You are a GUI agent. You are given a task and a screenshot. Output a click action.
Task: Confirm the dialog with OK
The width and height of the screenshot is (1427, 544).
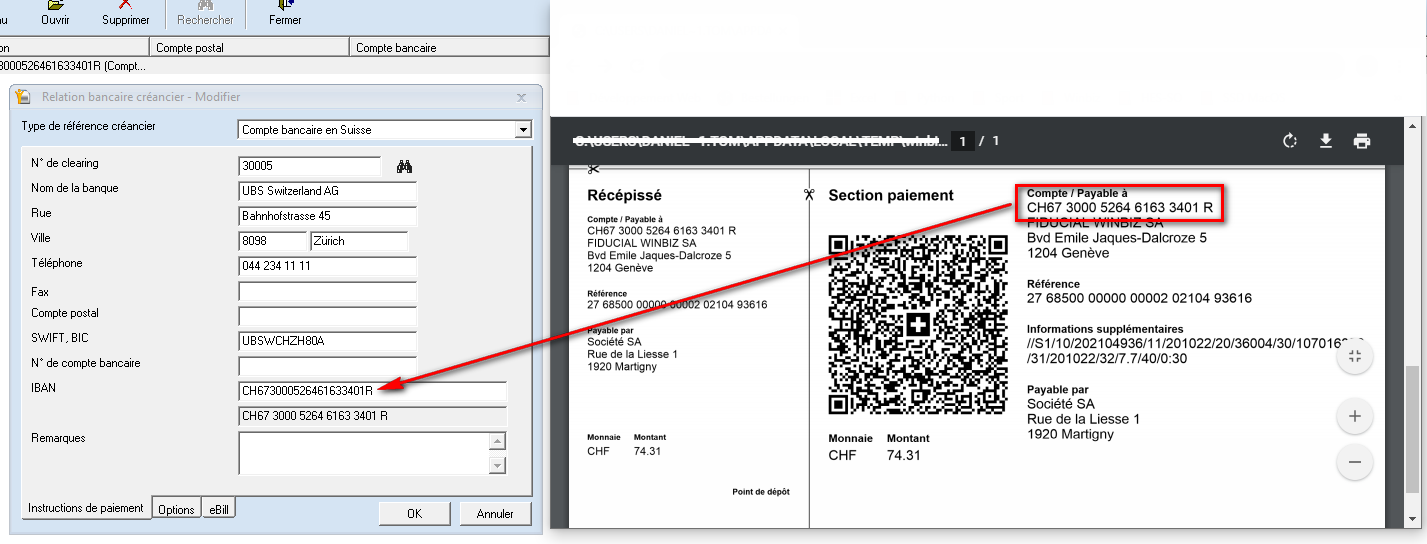(x=414, y=513)
